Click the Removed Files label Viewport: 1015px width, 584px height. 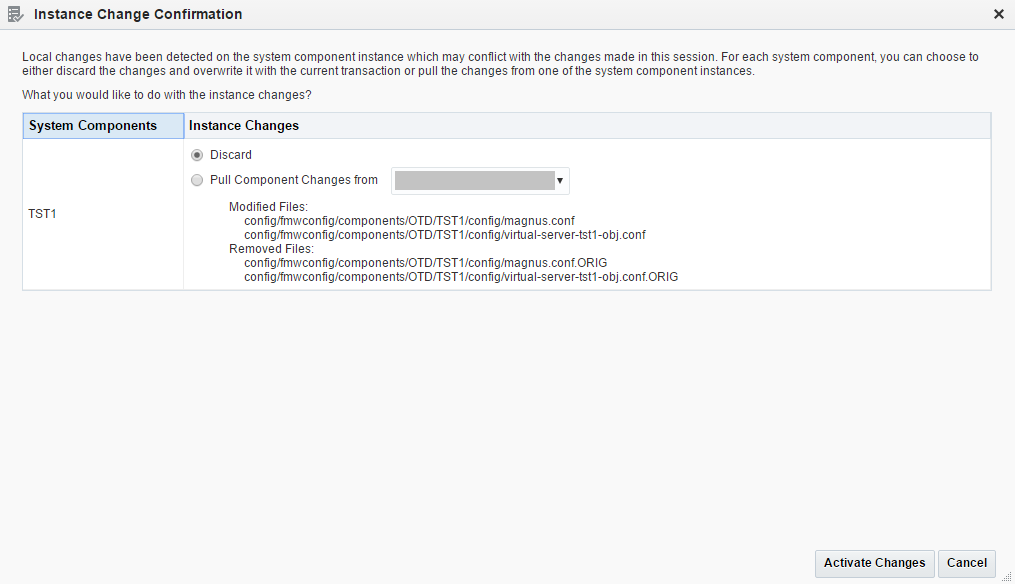pos(271,249)
